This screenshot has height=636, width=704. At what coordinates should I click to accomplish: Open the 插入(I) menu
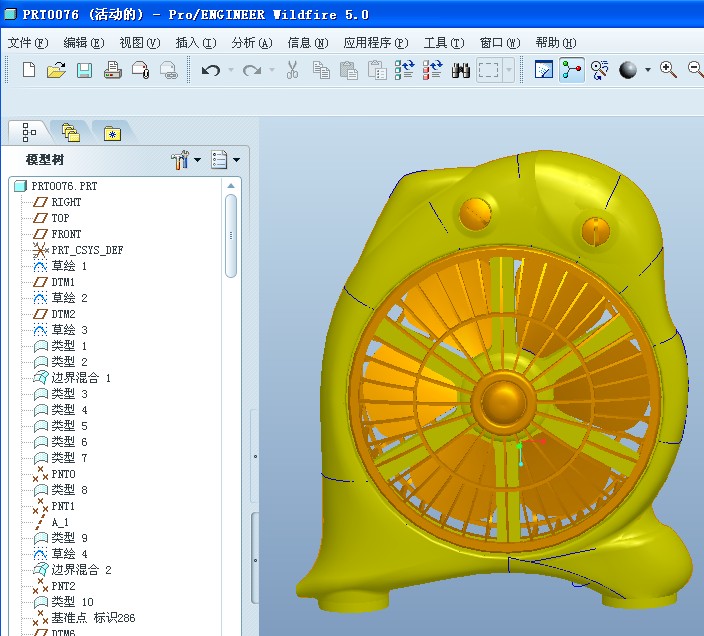coord(196,43)
